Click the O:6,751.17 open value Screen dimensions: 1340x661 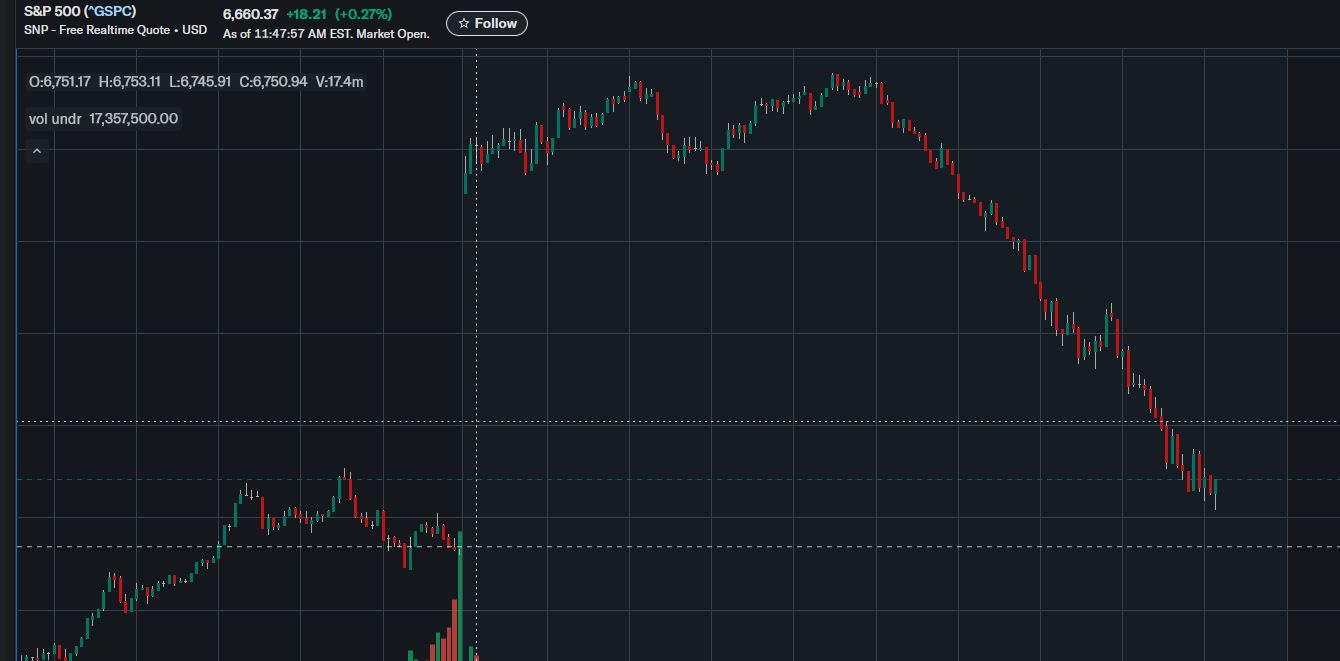[60, 81]
